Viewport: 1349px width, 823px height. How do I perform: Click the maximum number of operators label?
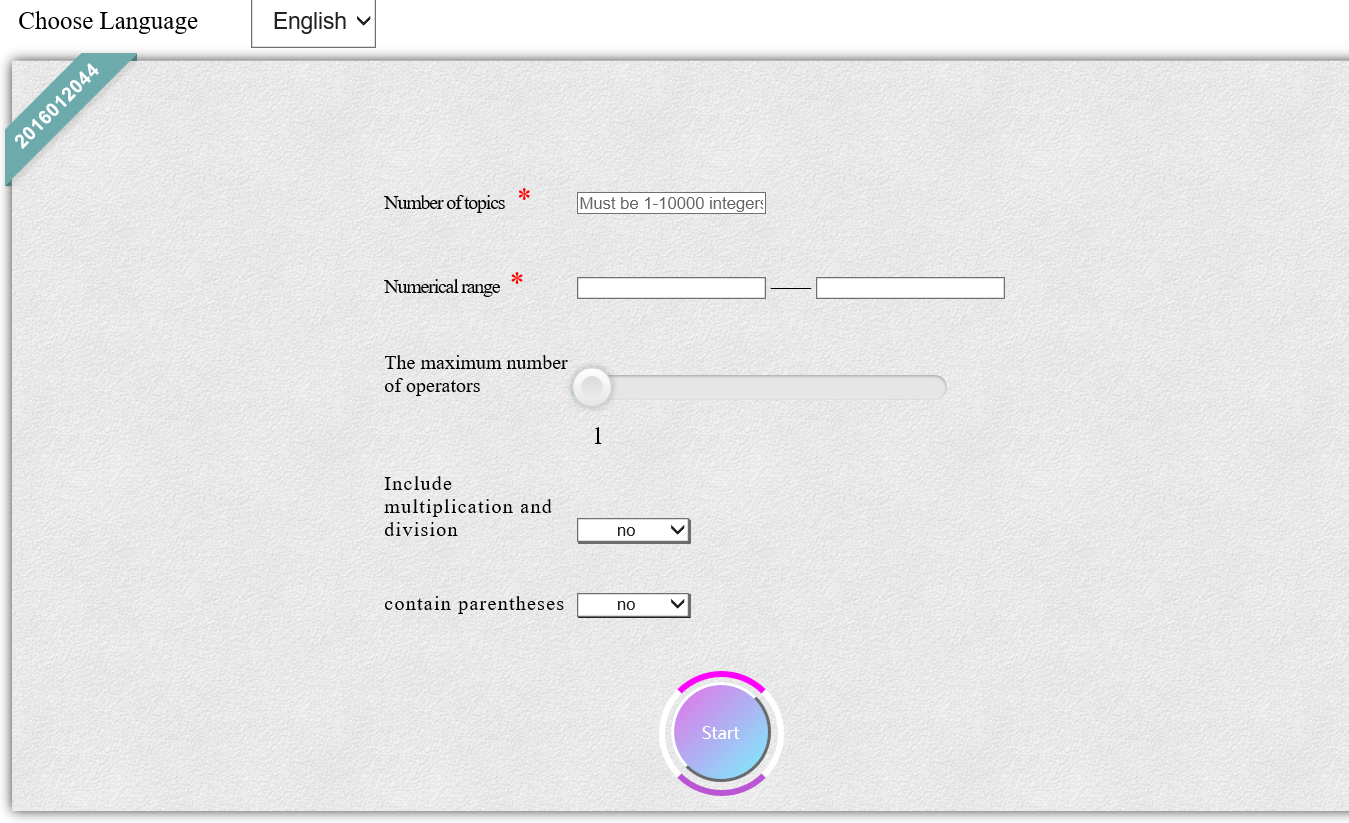pyautogui.click(x=475, y=374)
